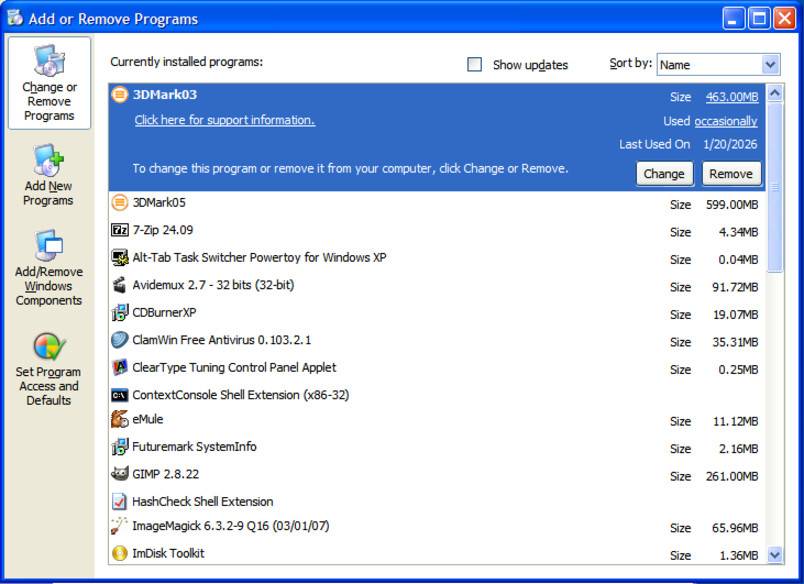Click the 7-Zip 24.09 program icon

point(120,230)
